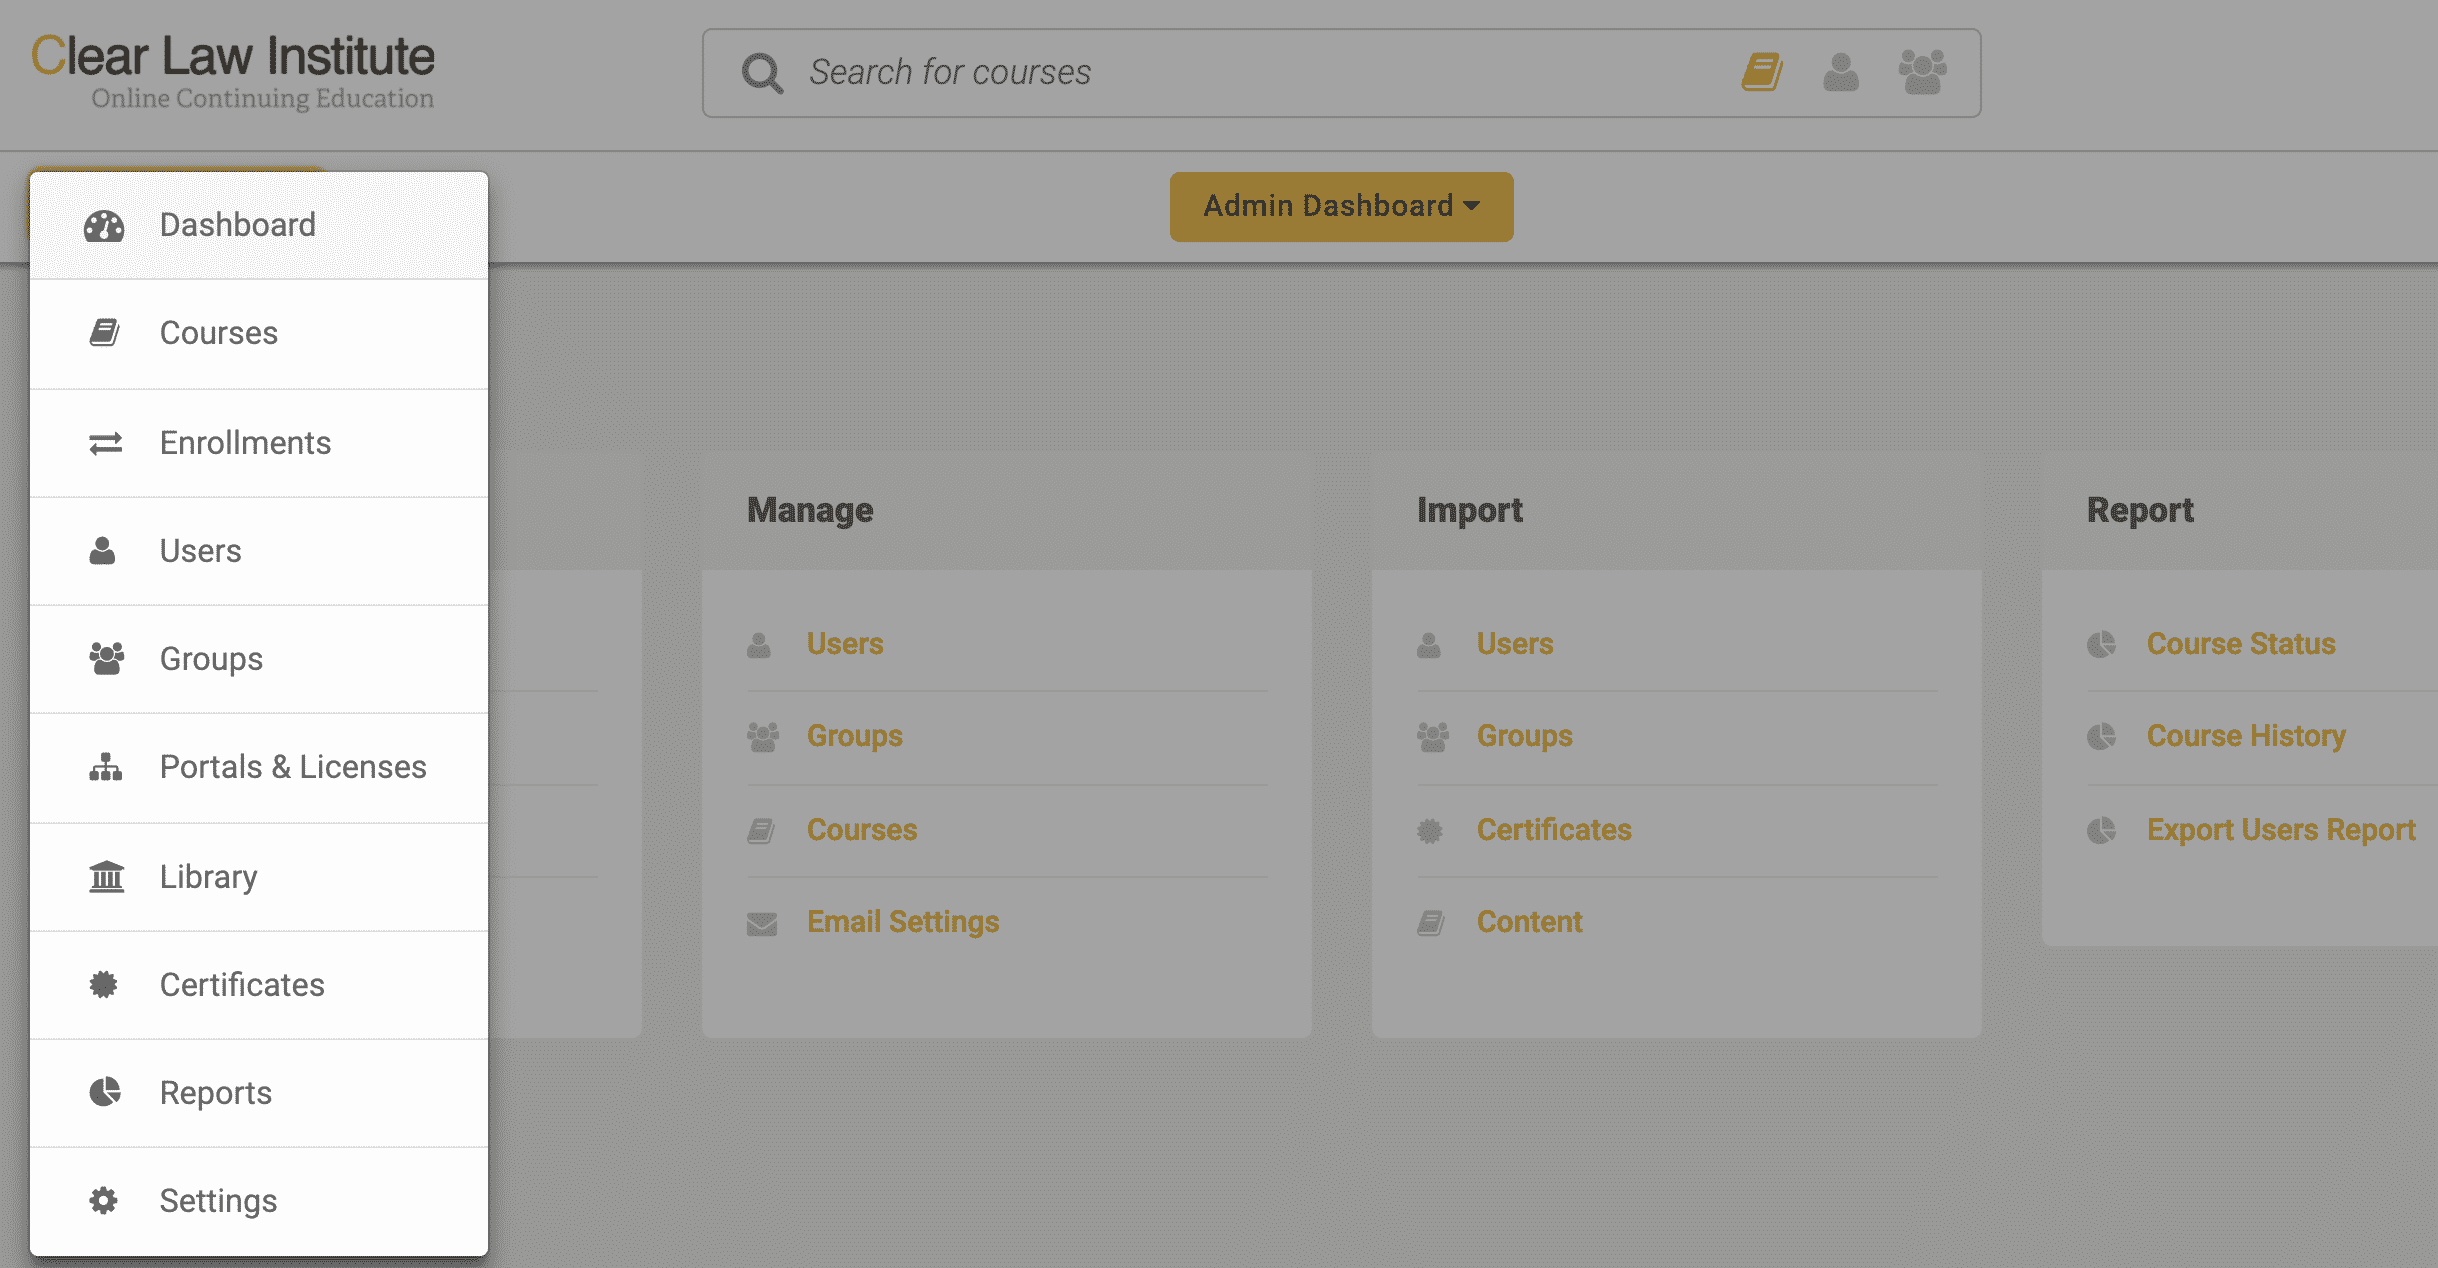Open the Course Status report link

click(x=2241, y=644)
